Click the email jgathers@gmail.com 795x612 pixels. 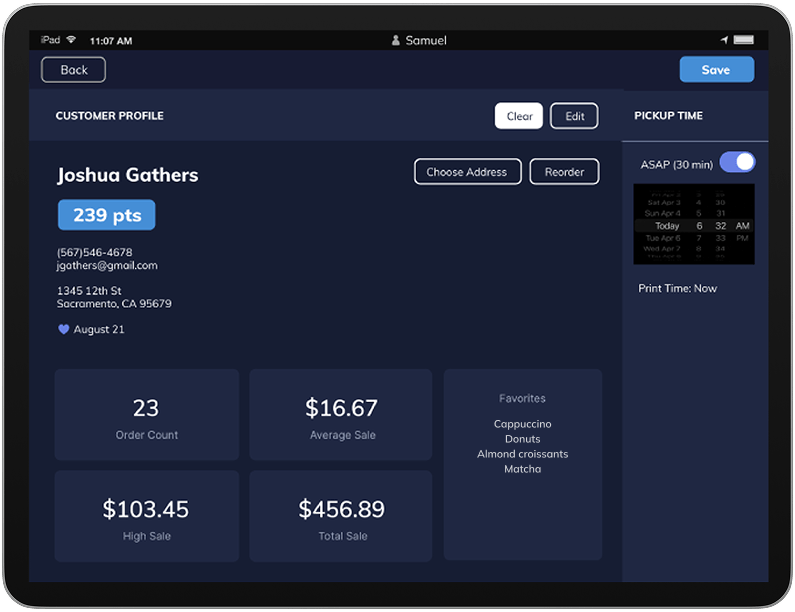[x=107, y=265]
